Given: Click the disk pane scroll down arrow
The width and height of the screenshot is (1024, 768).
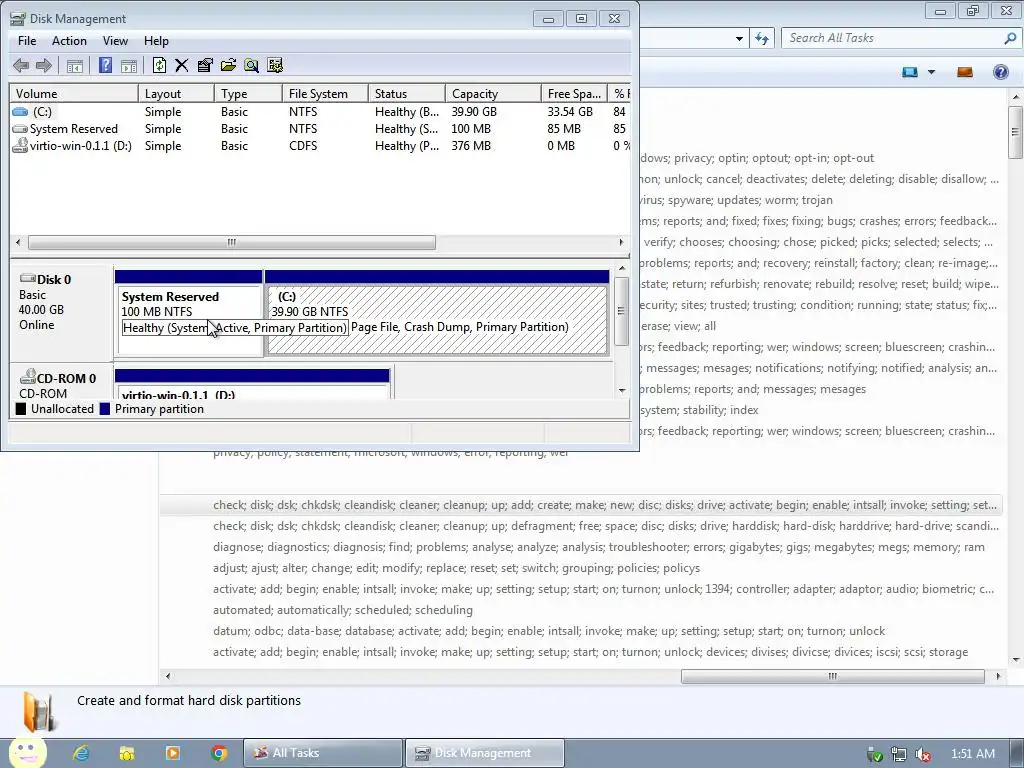Looking at the screenshot, I should (x=622, y=390).
